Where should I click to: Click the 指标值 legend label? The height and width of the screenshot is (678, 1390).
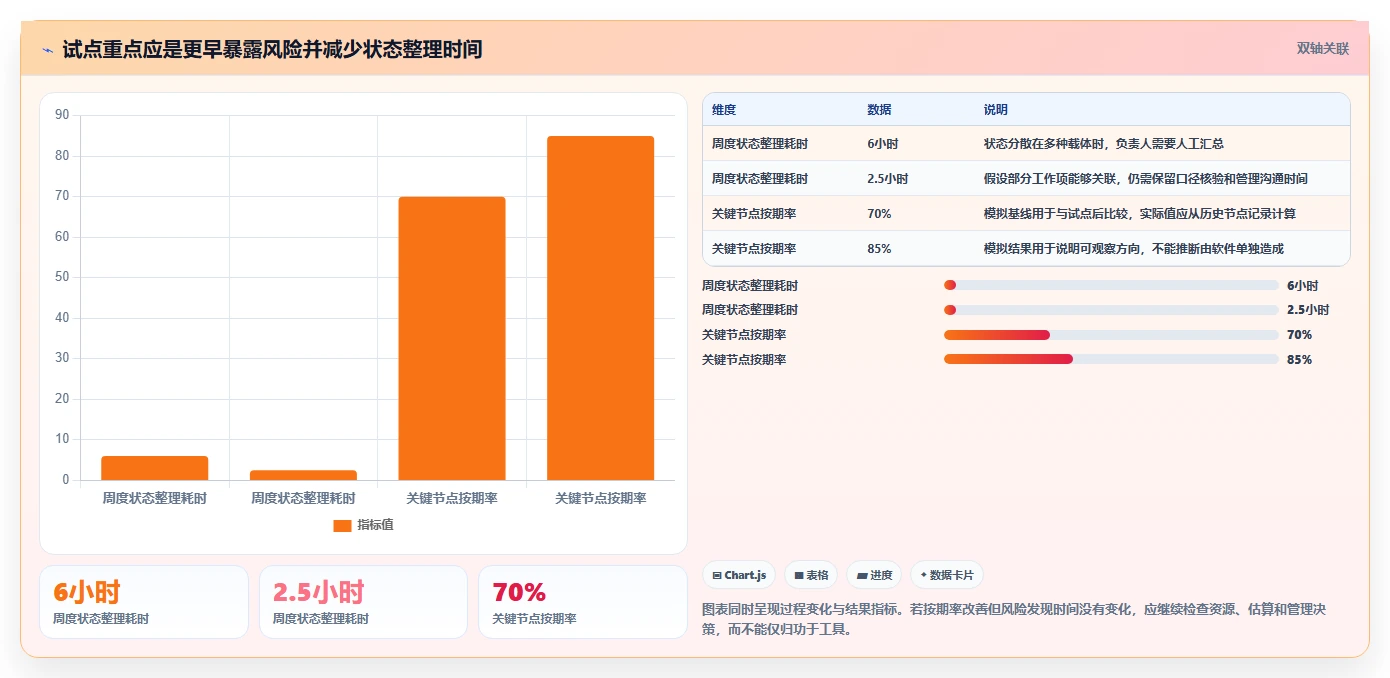pos(375,525)
